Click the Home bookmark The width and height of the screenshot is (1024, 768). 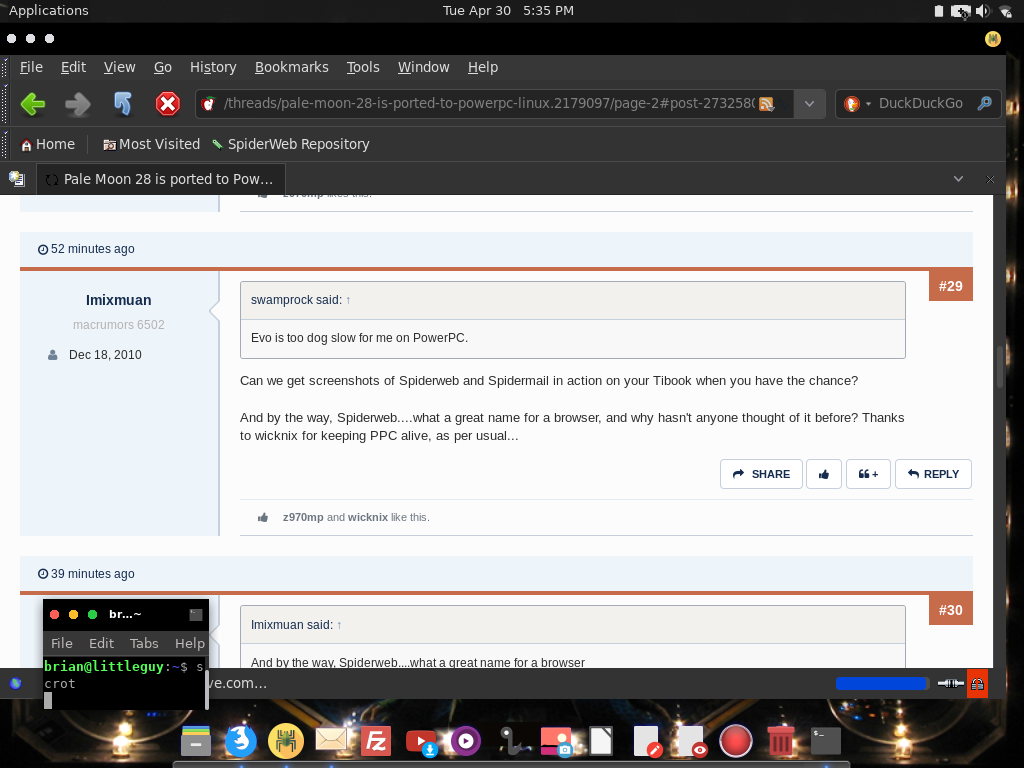point(48,144)
